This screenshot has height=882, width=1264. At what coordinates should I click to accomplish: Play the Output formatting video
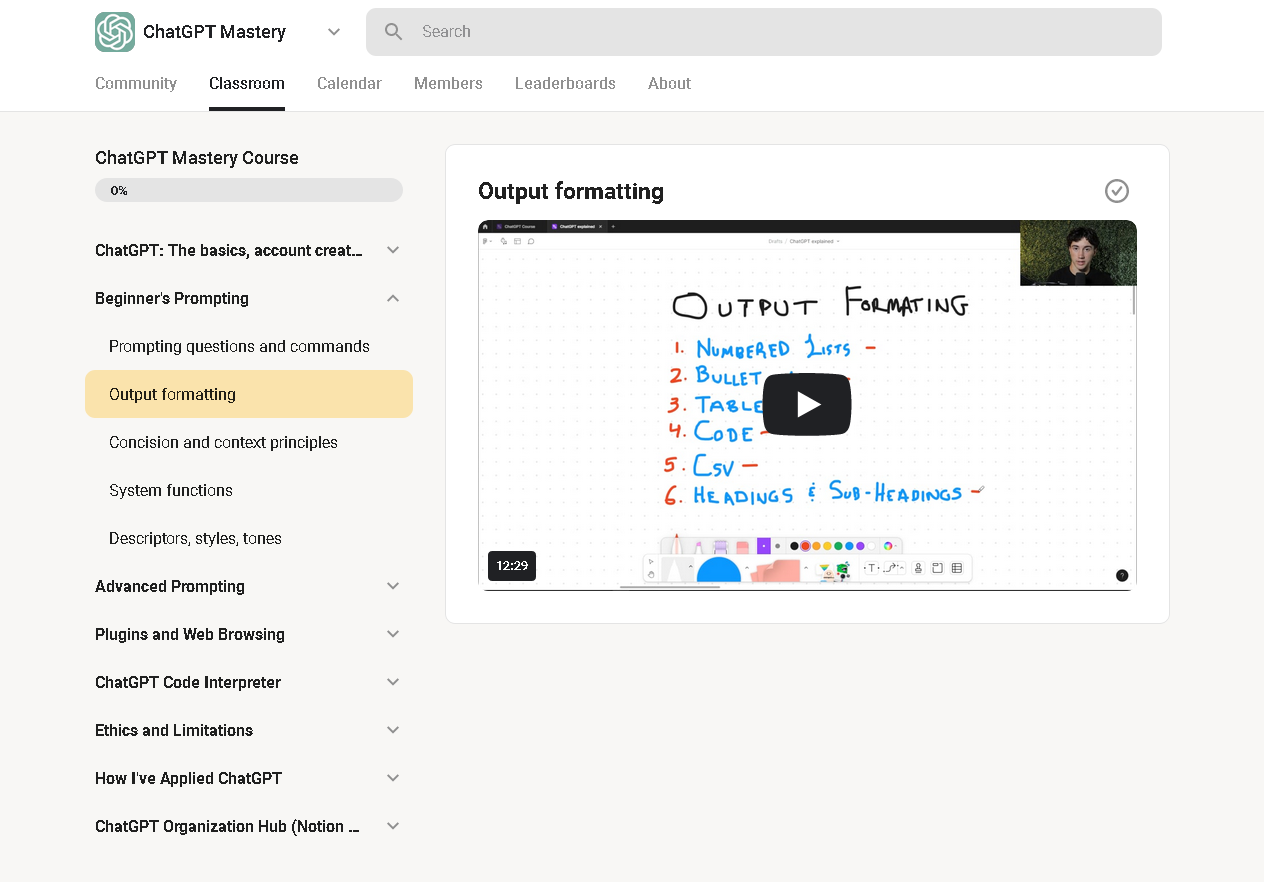pos(807,404)
